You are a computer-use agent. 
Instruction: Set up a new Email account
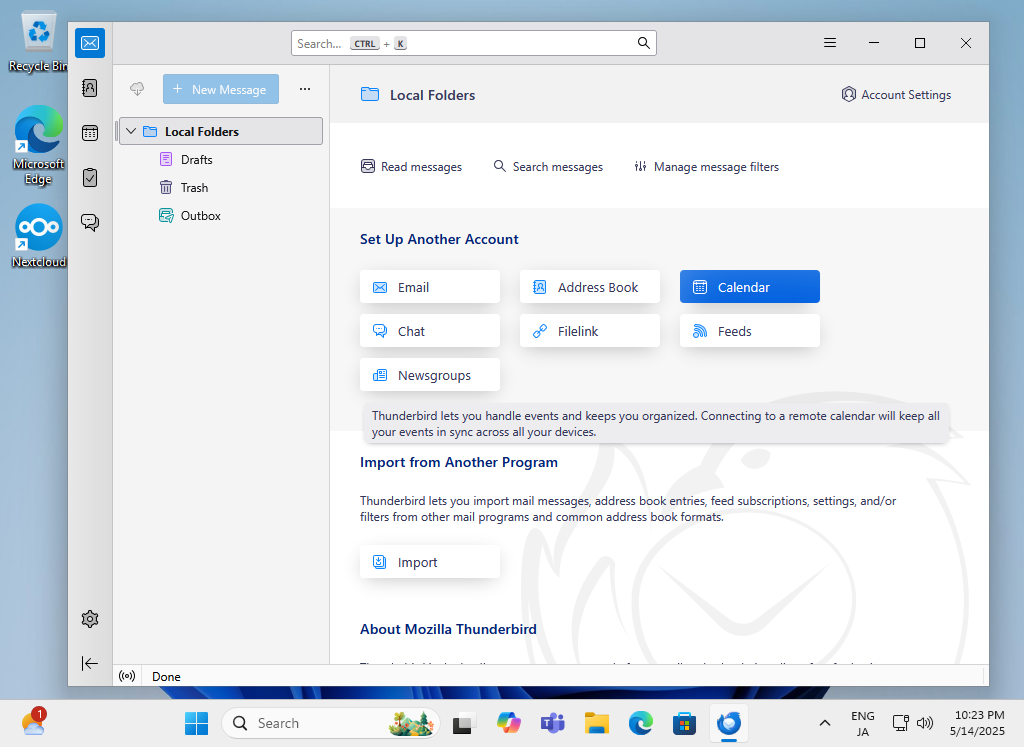pos(430,287)
